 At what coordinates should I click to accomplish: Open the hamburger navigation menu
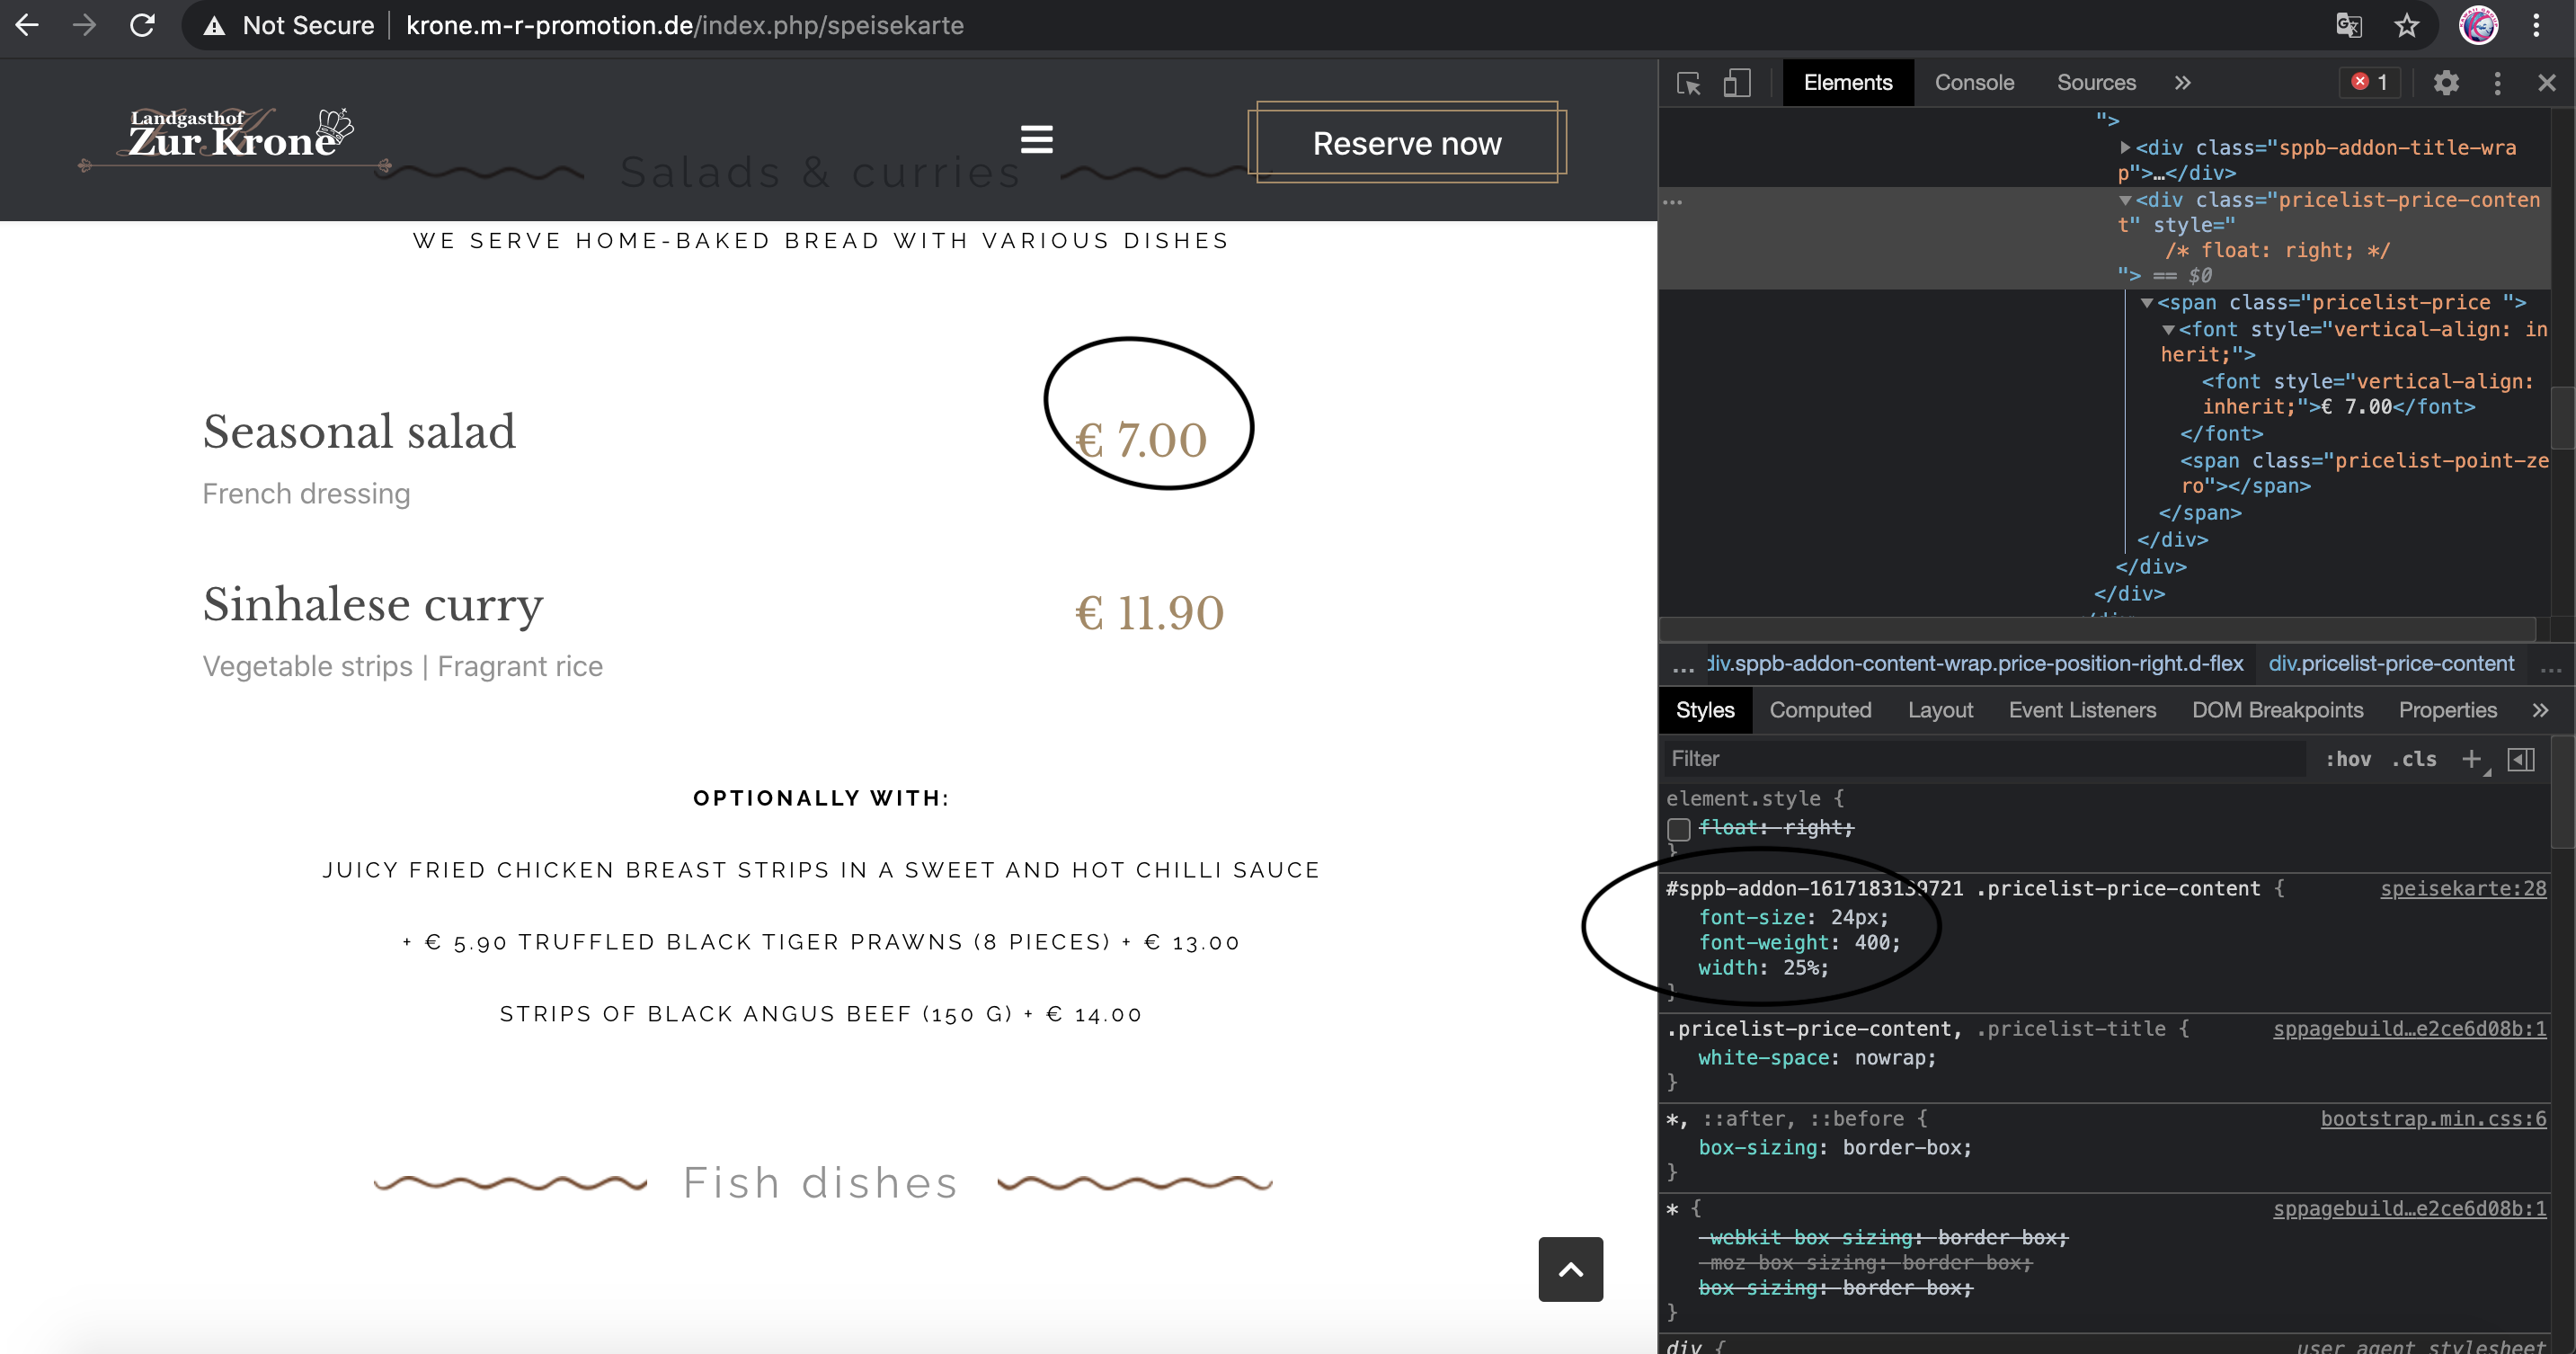(x=1036, y=139)
